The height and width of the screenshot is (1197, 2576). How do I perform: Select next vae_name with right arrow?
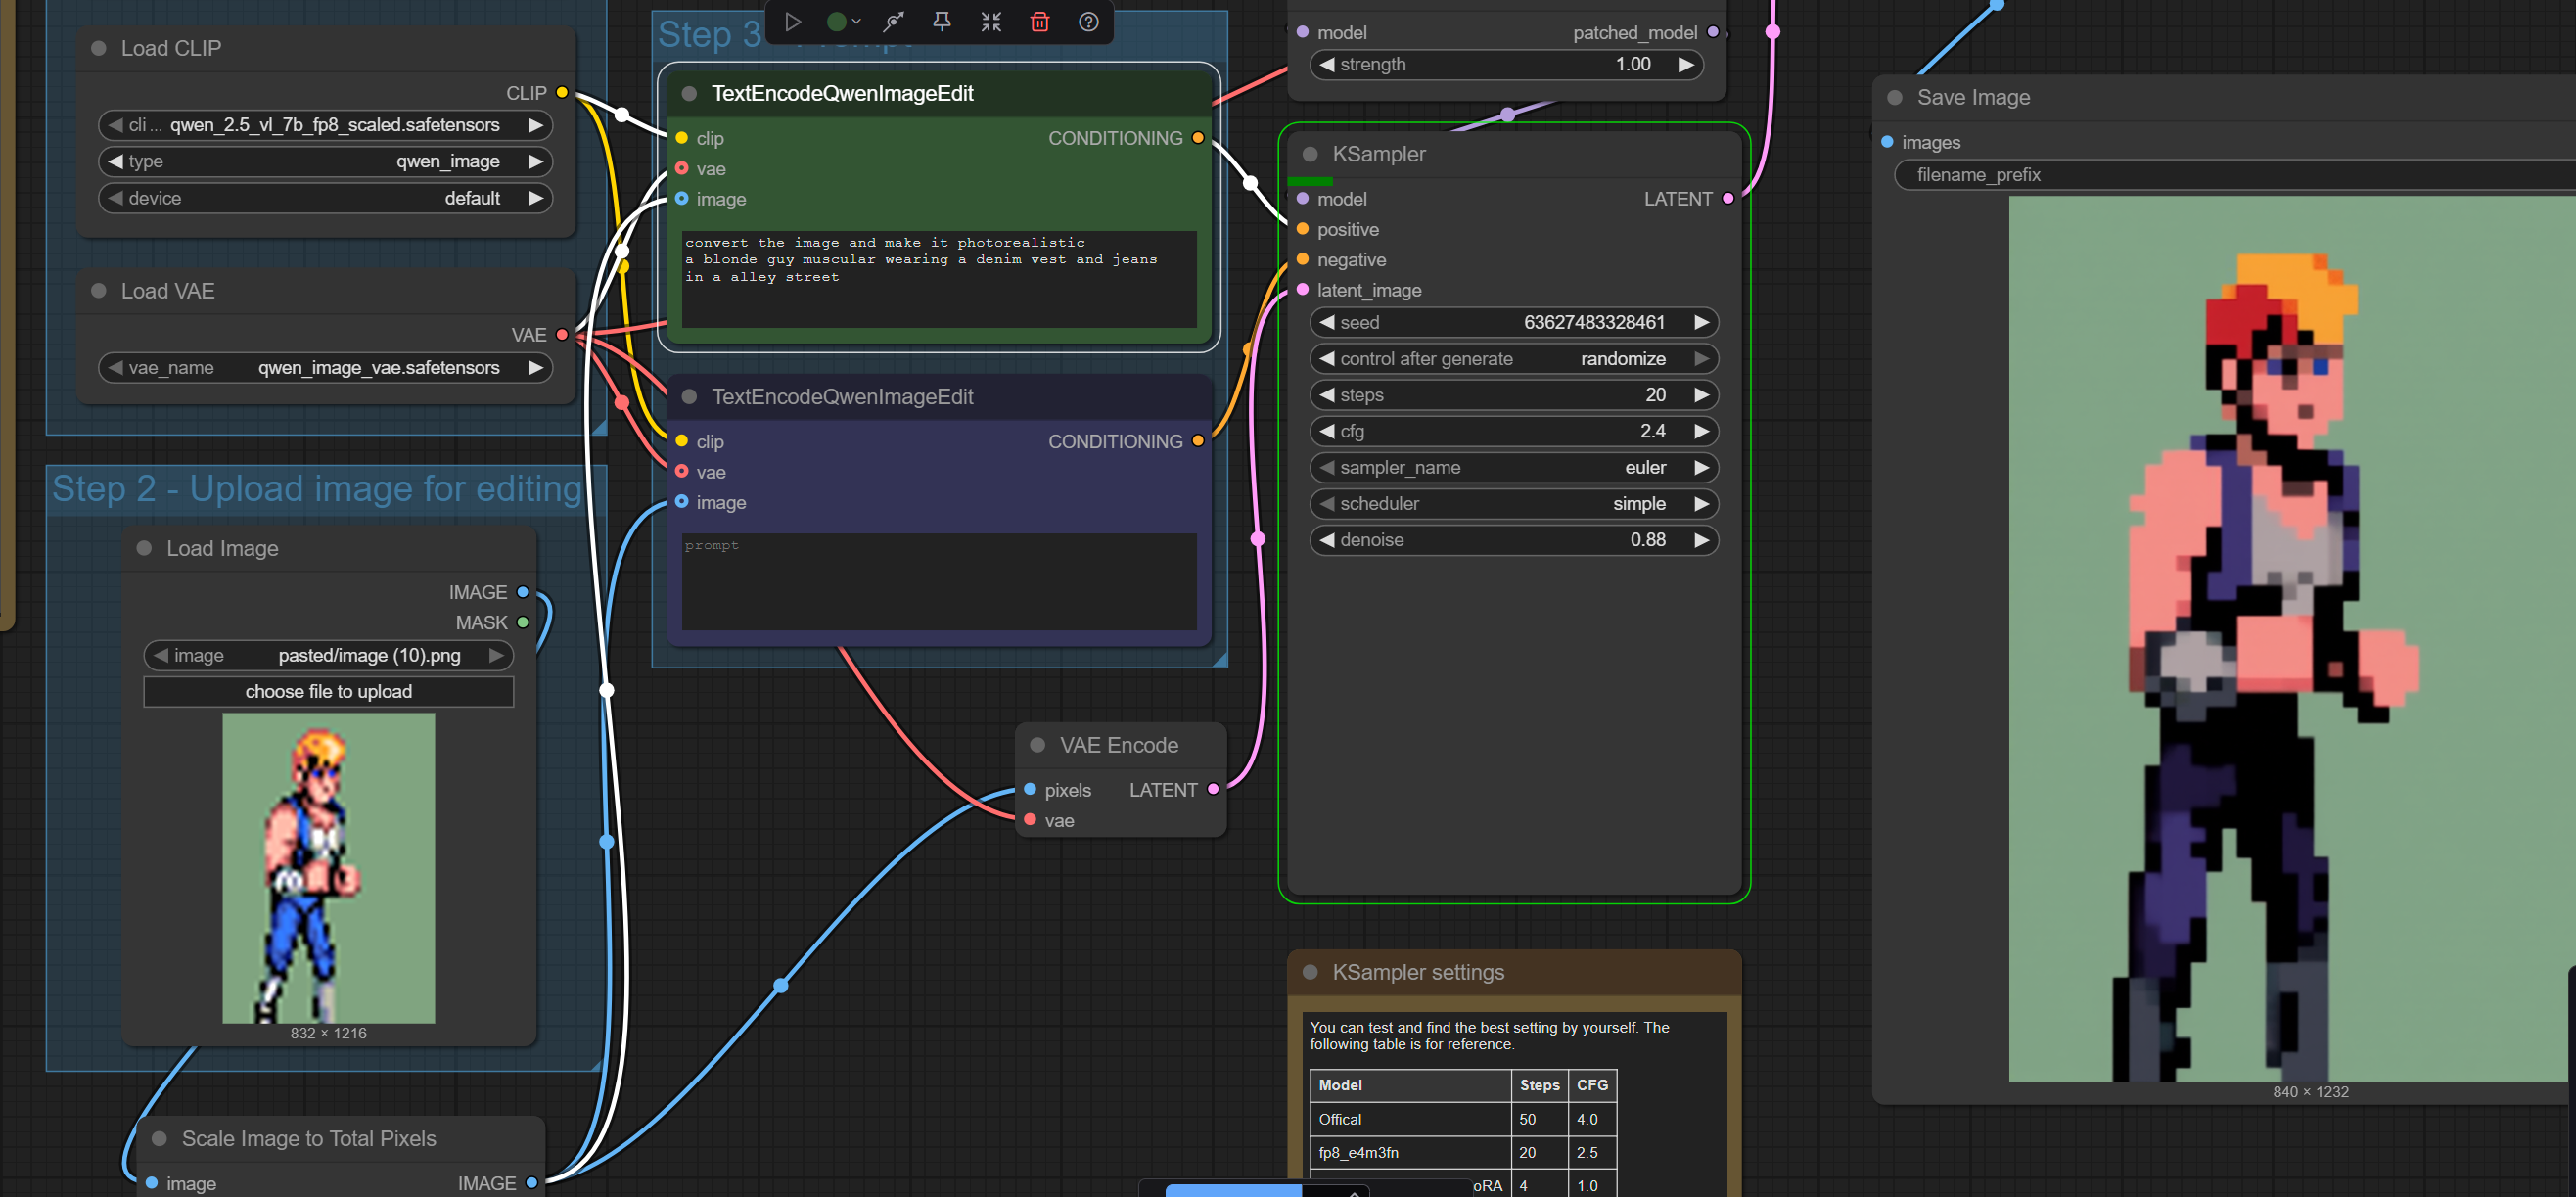(x=535, y=368)
